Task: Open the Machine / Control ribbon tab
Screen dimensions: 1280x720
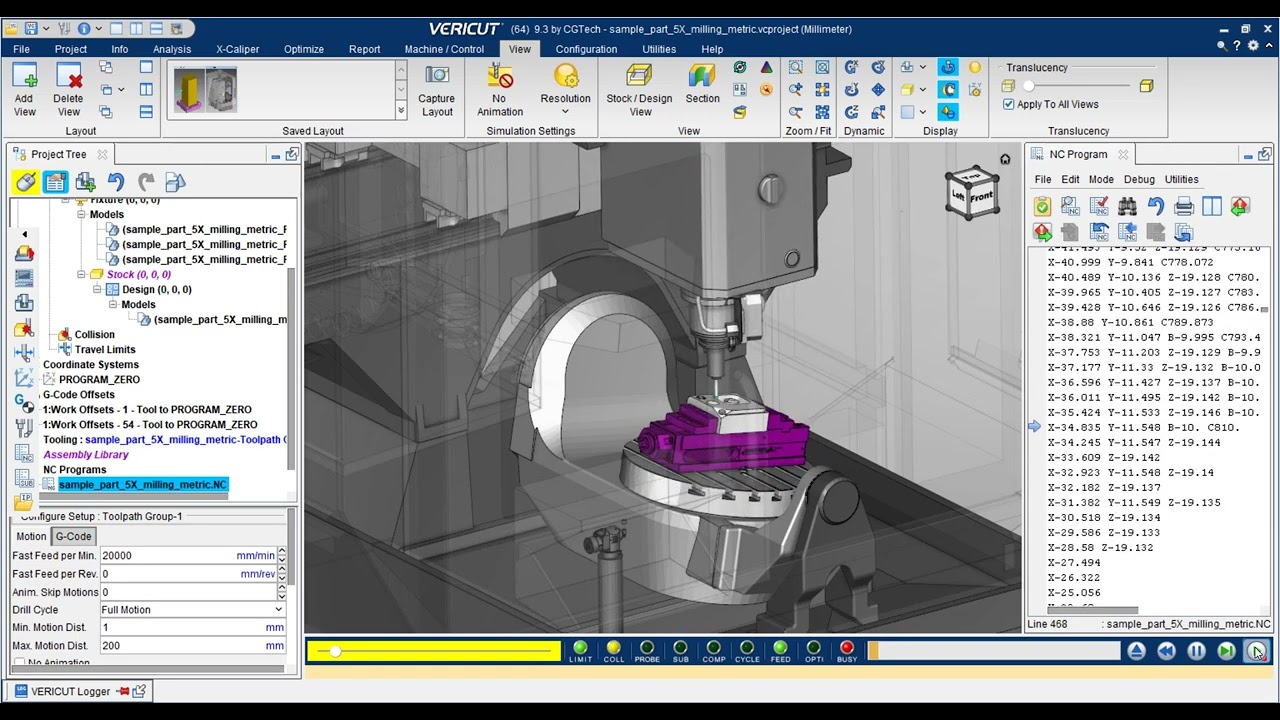Action: coord(444,49)
